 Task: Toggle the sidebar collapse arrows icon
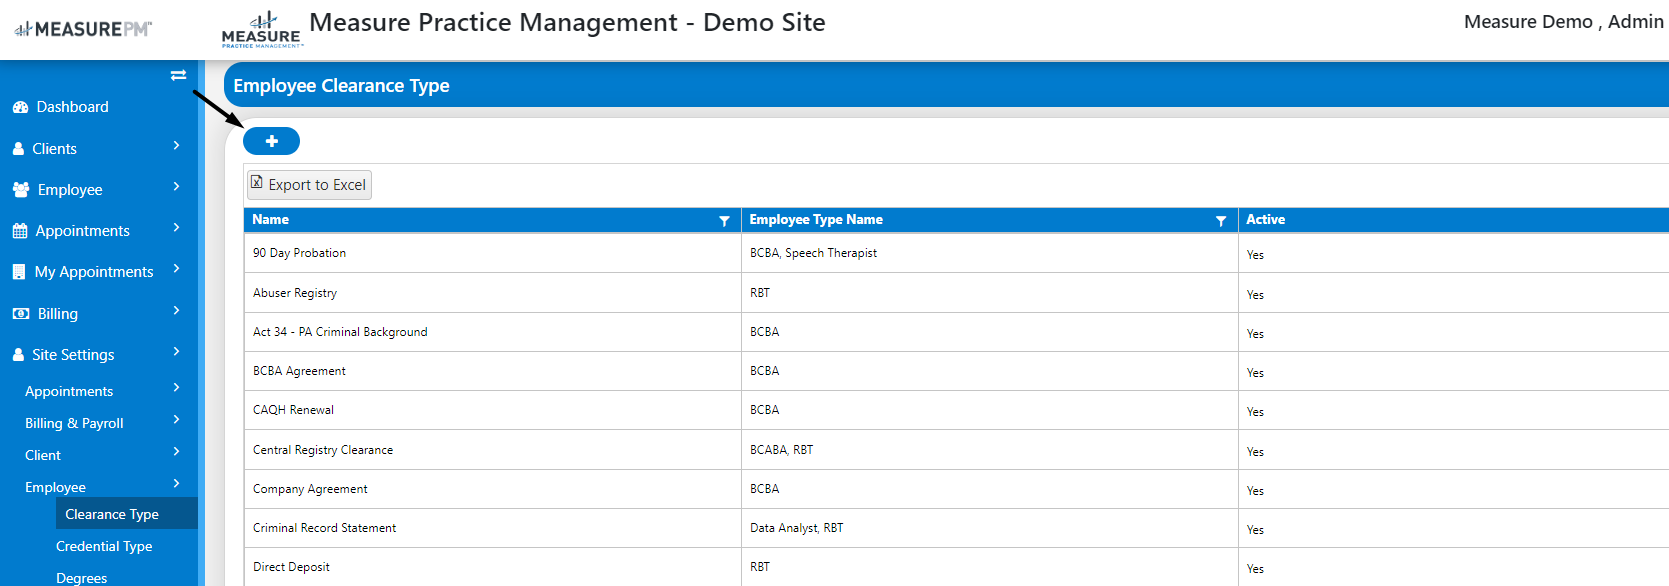pyautogui.click(x=178, y=75)
